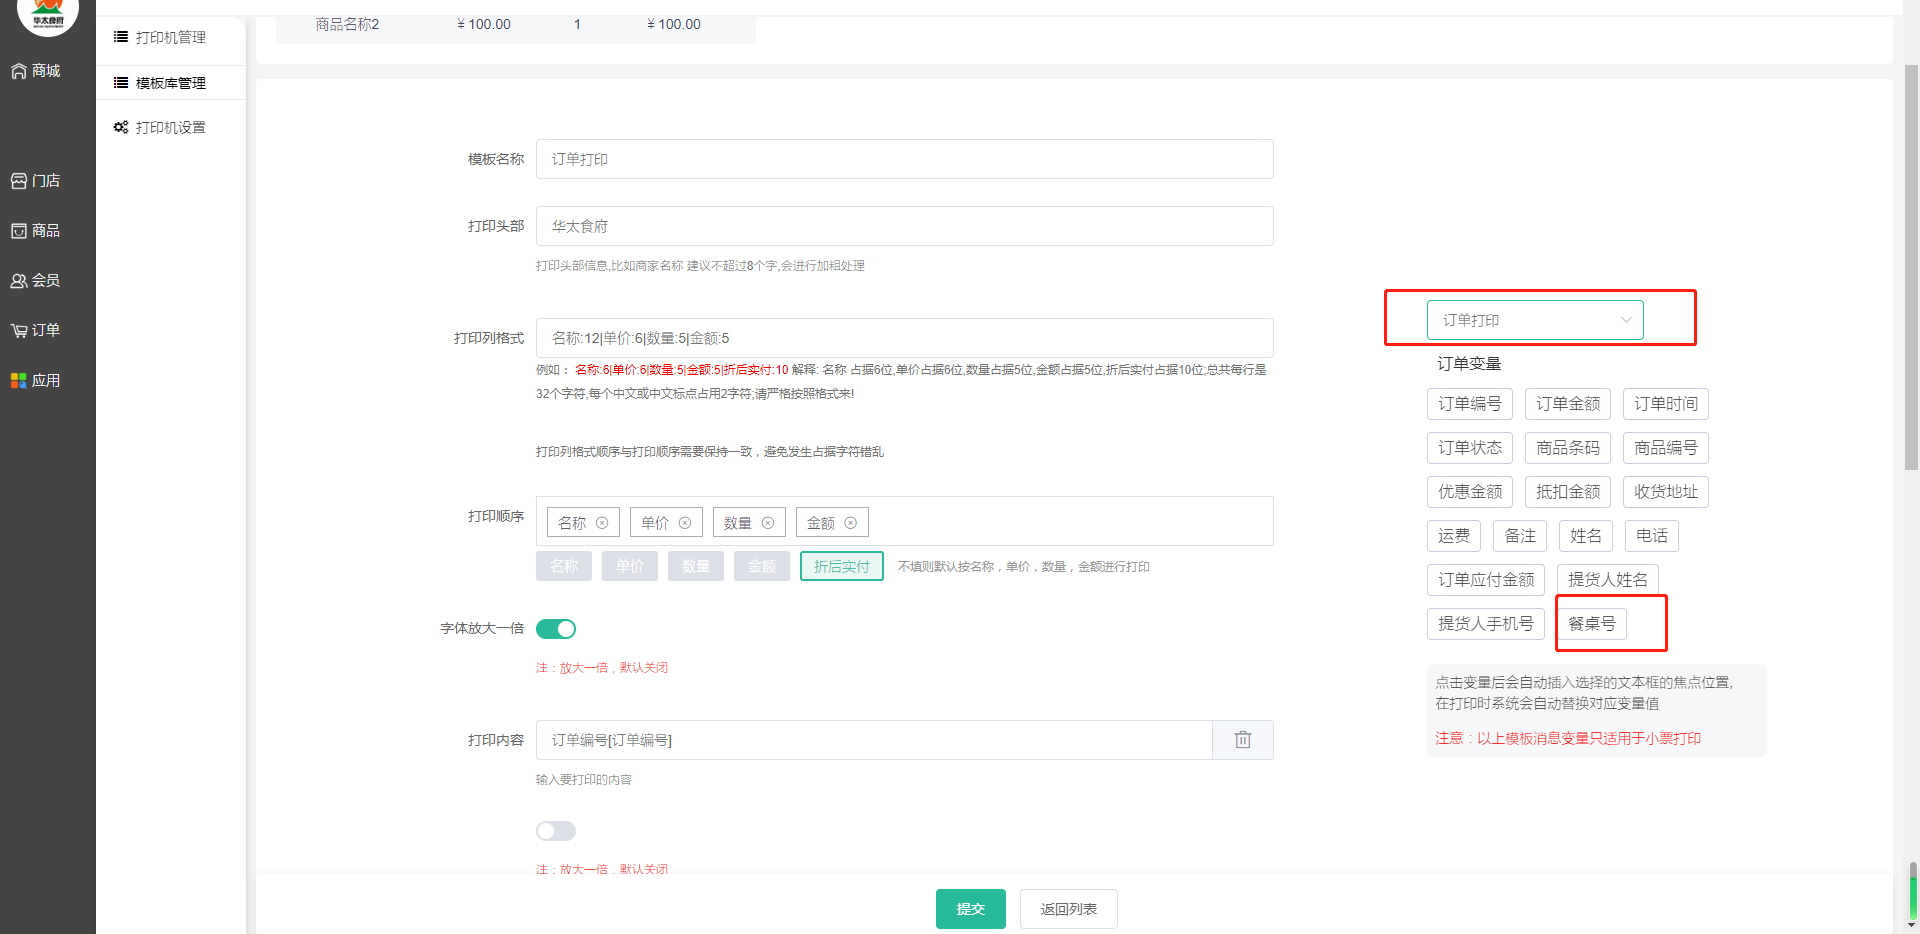The width and height of the screenshot is (1920, 934).
Task: Select the 折后实付 print order option
Action: coord(841,567)
